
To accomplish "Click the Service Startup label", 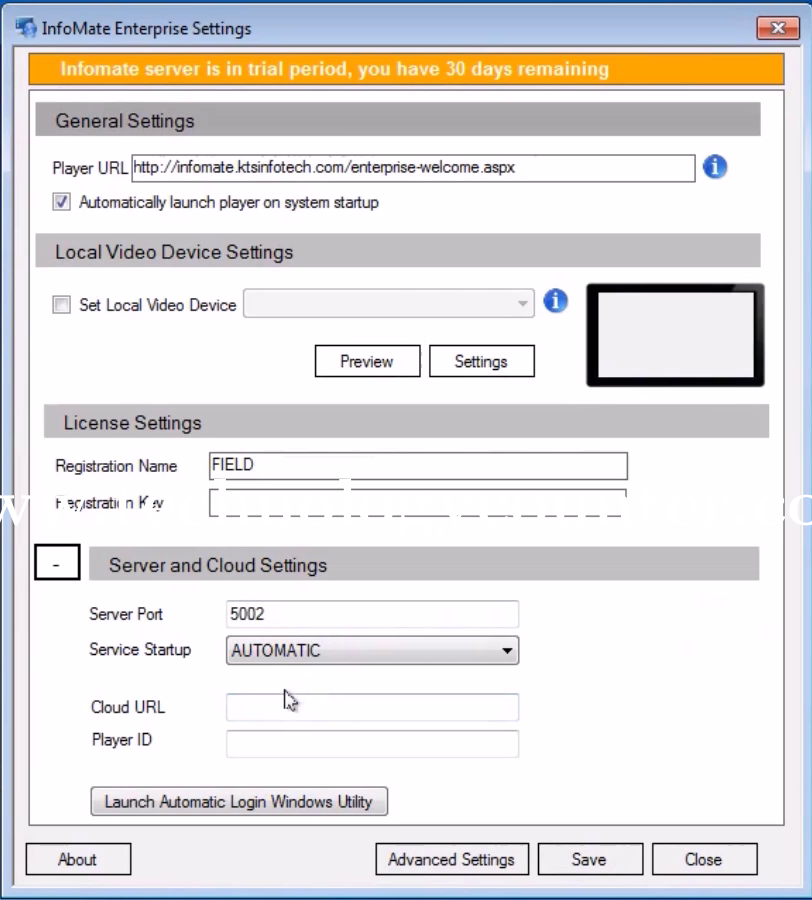I will [140, 650].
